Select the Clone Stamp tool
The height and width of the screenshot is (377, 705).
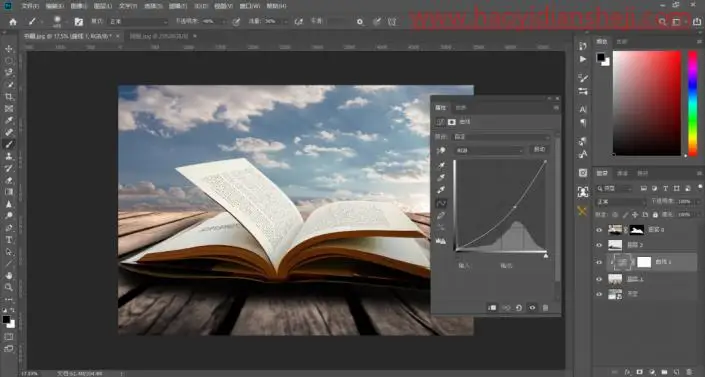9,156
